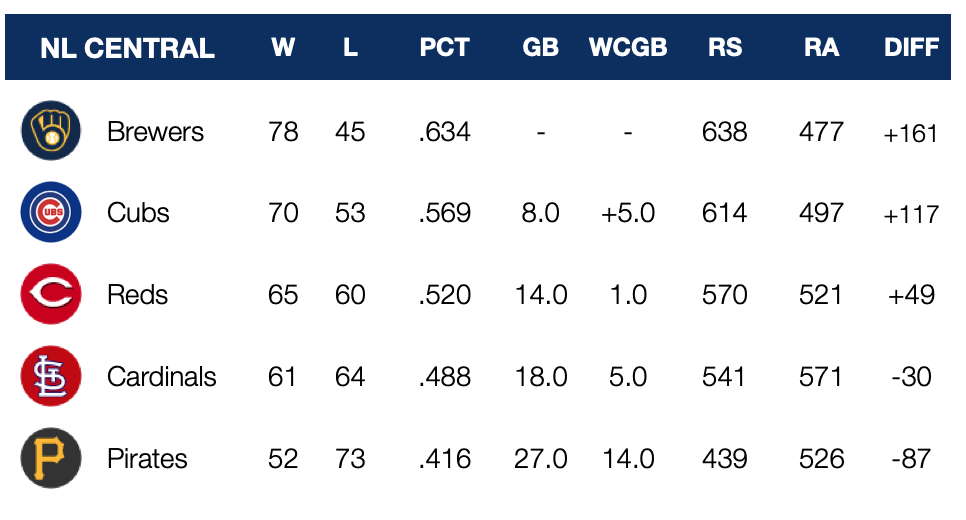Open the Pirates team name link

click(147, 459)
